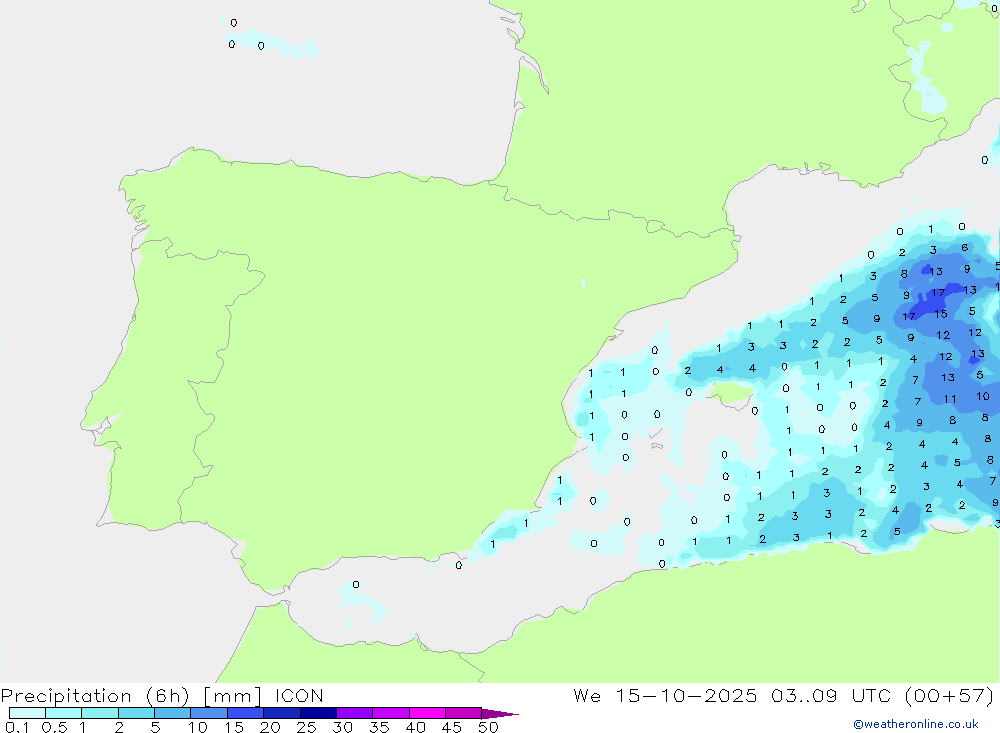
Task: Click the "30" legend label
Action: 342,727
